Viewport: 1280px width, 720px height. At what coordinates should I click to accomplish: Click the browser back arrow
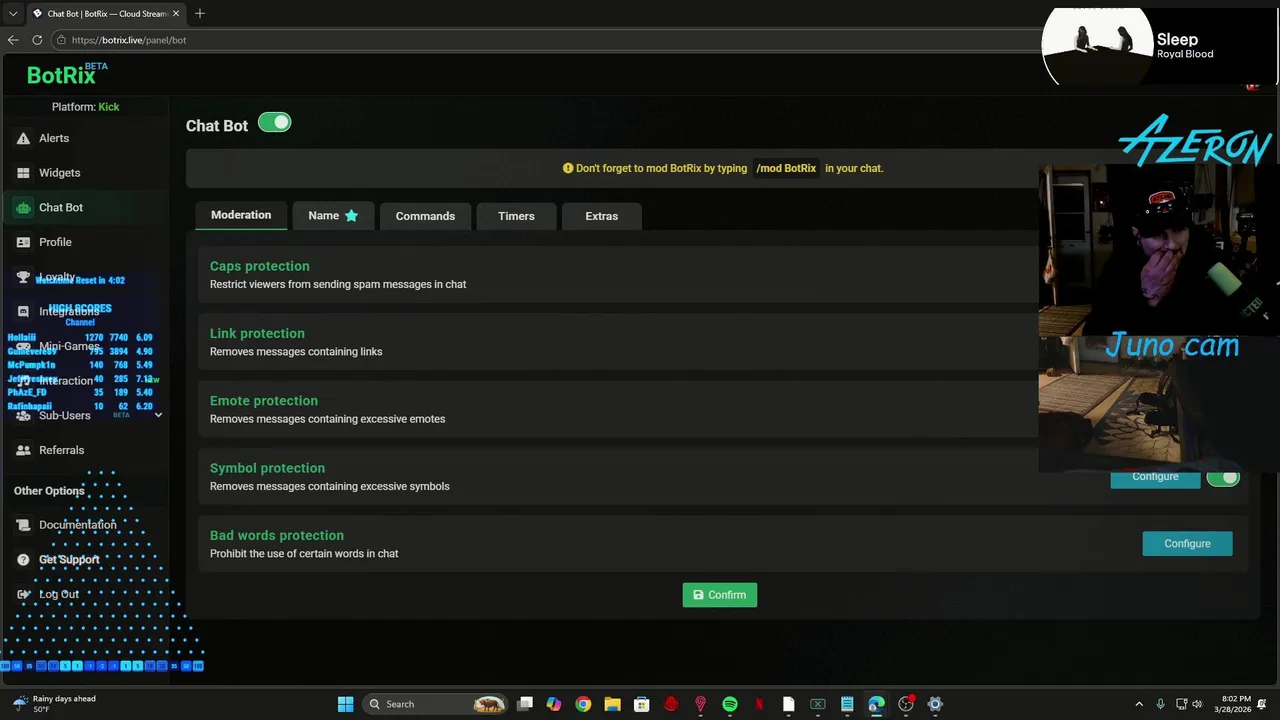13,40
